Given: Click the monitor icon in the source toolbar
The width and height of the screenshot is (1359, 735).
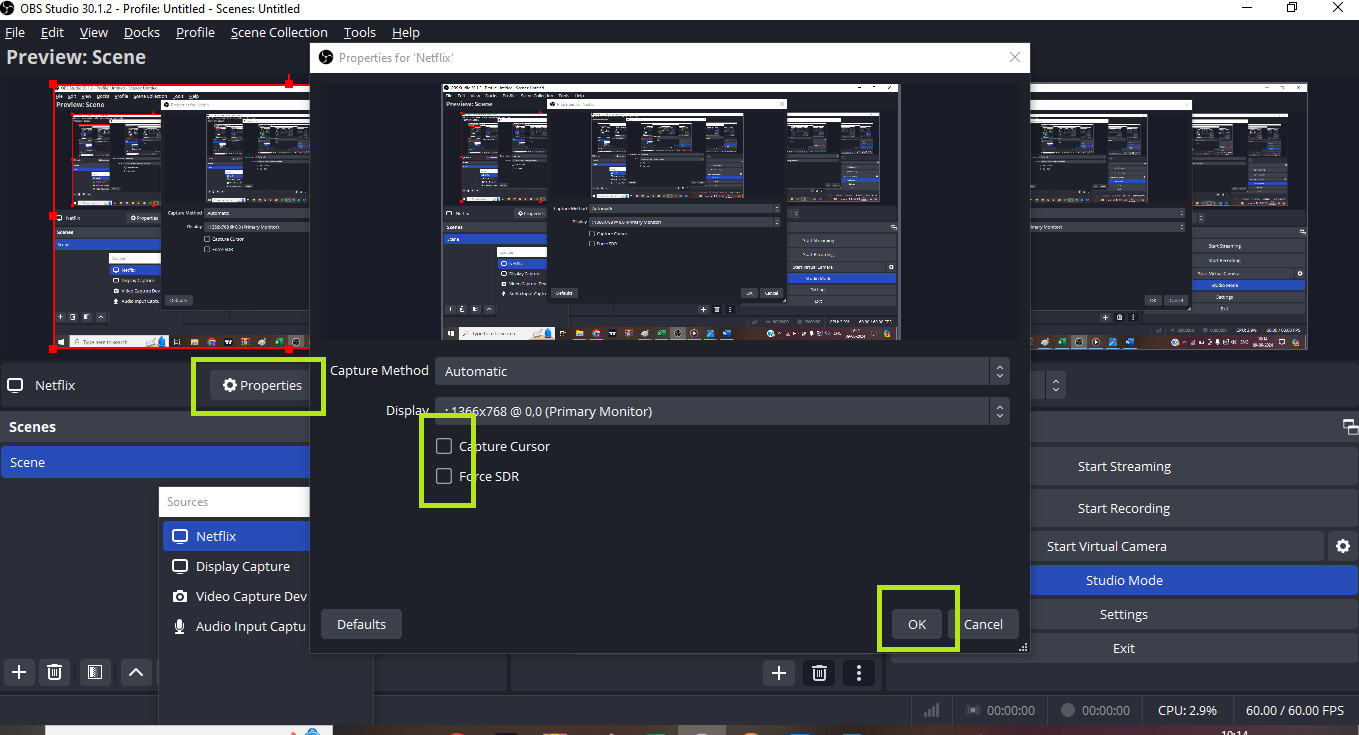Looking at the screenshot, I should (15, 385).
